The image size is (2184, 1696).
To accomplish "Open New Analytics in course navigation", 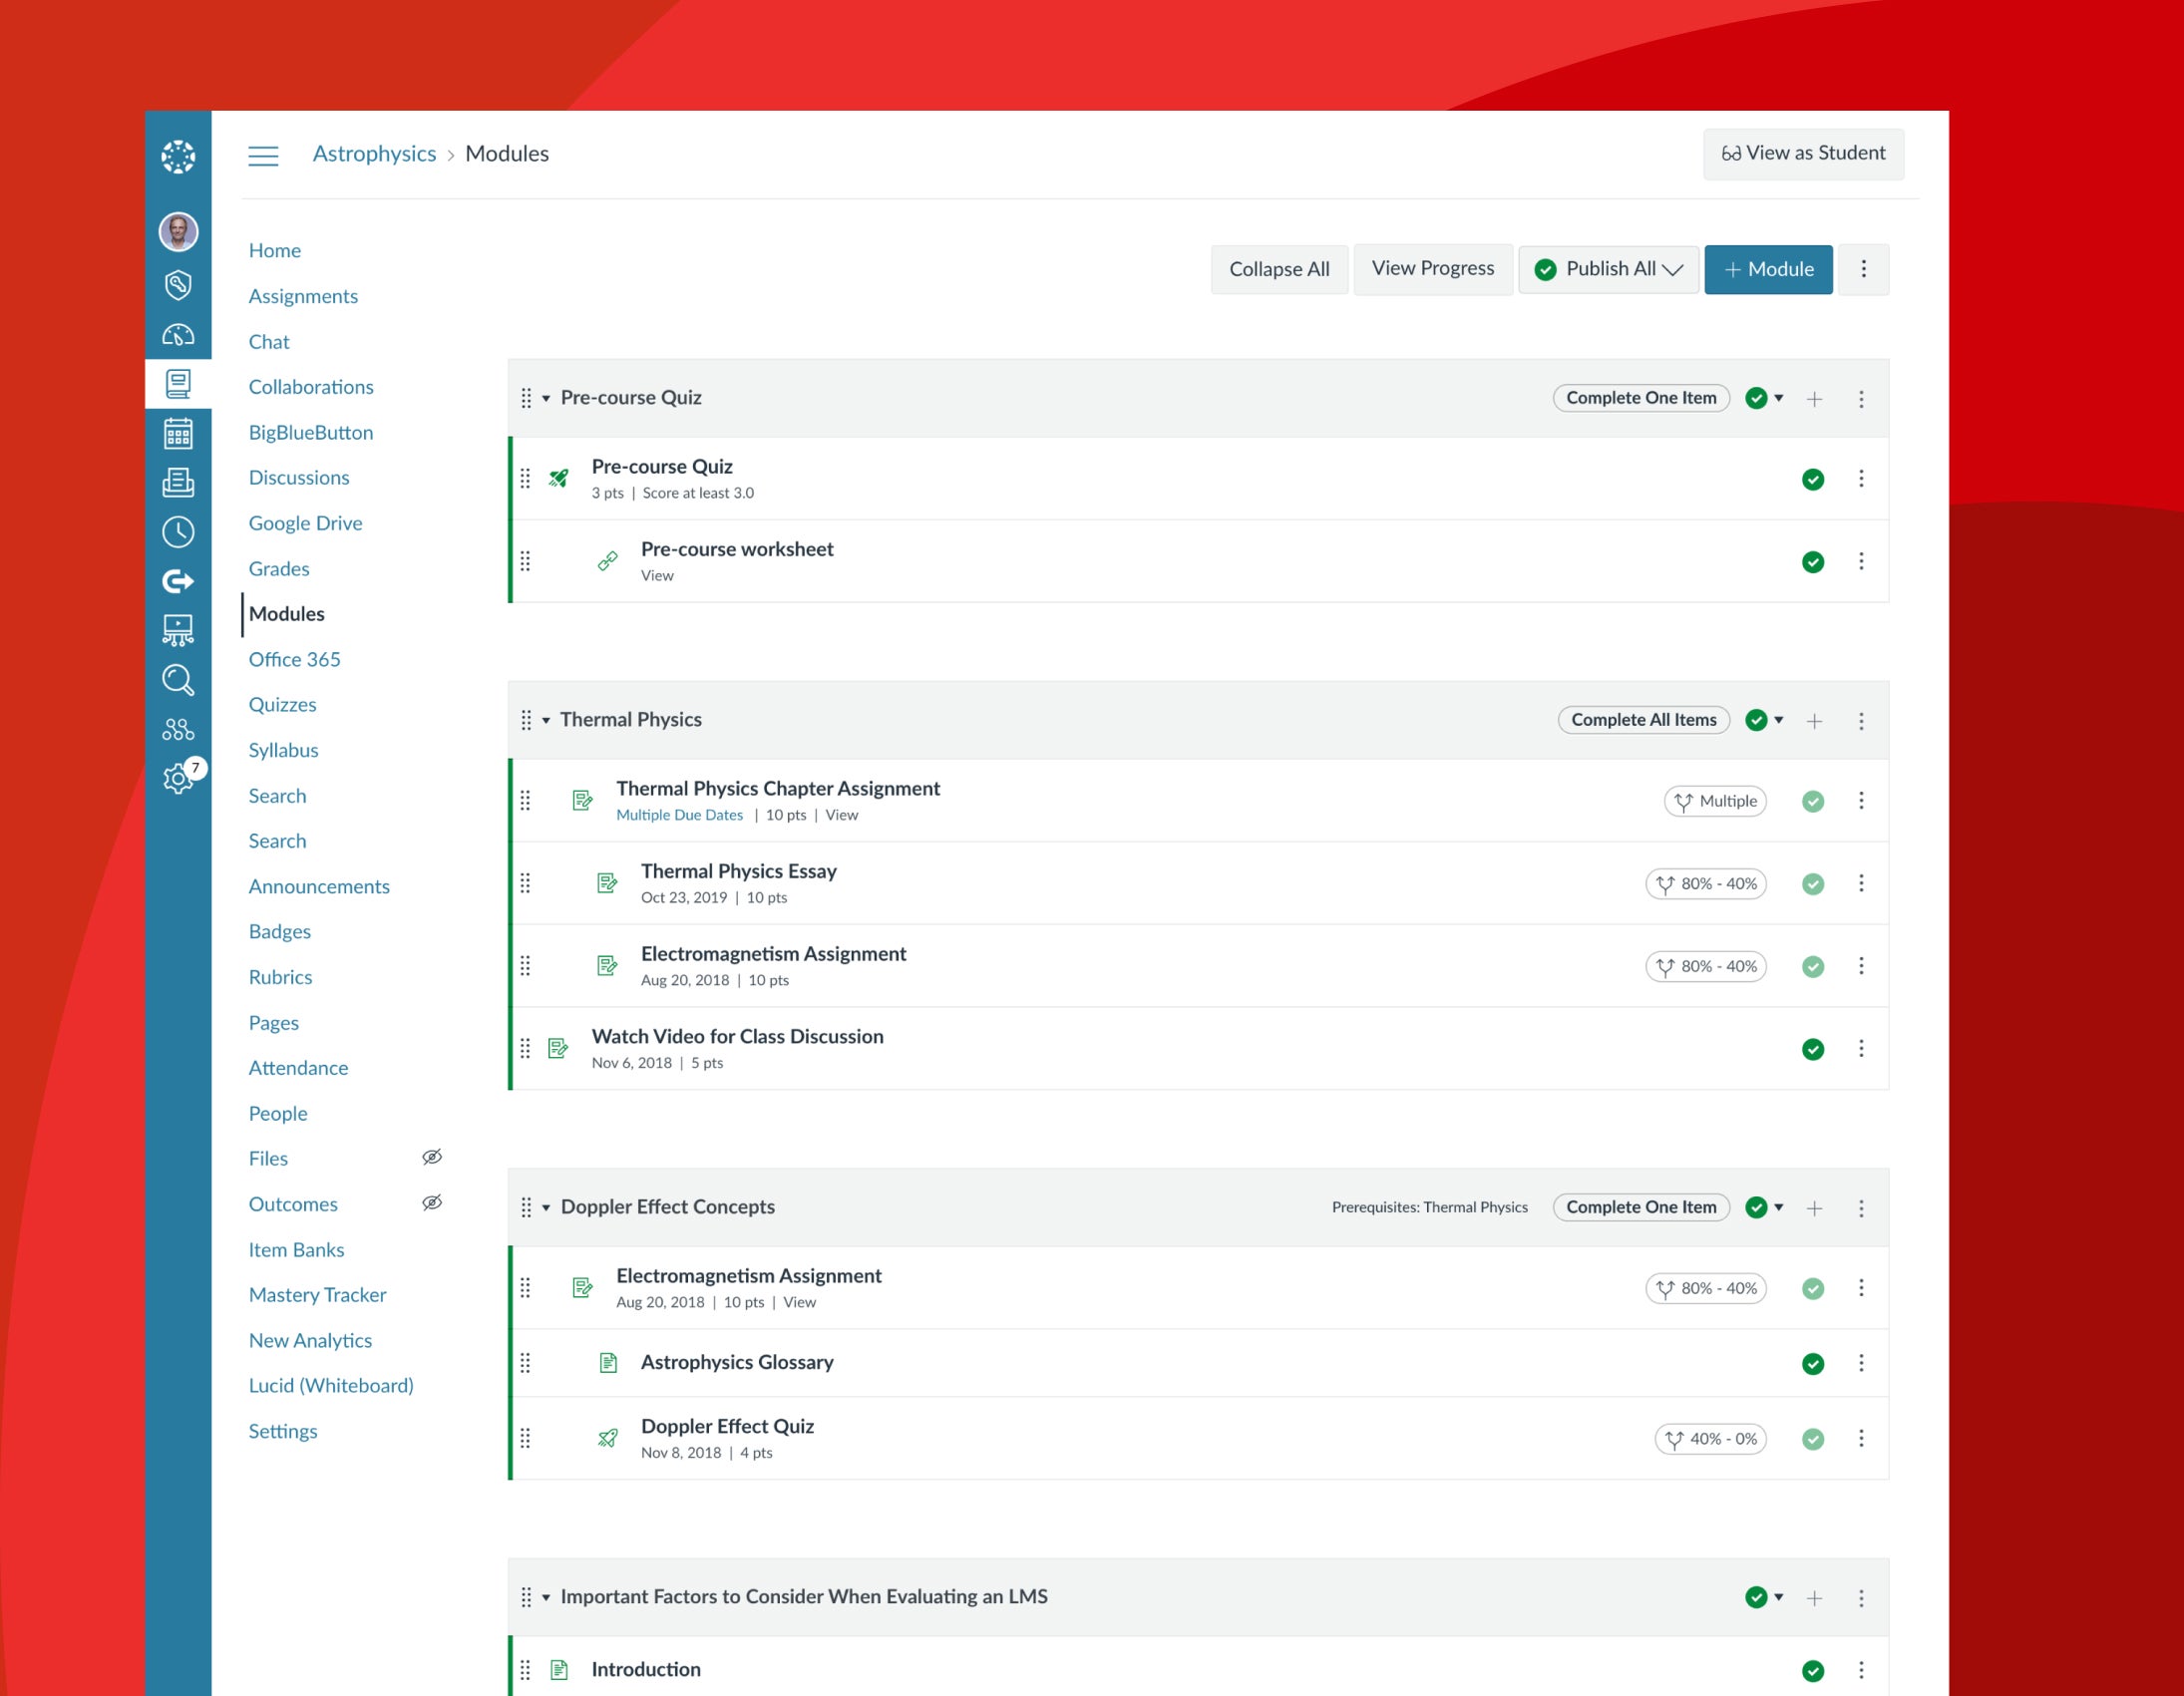I will (310, 1340).
